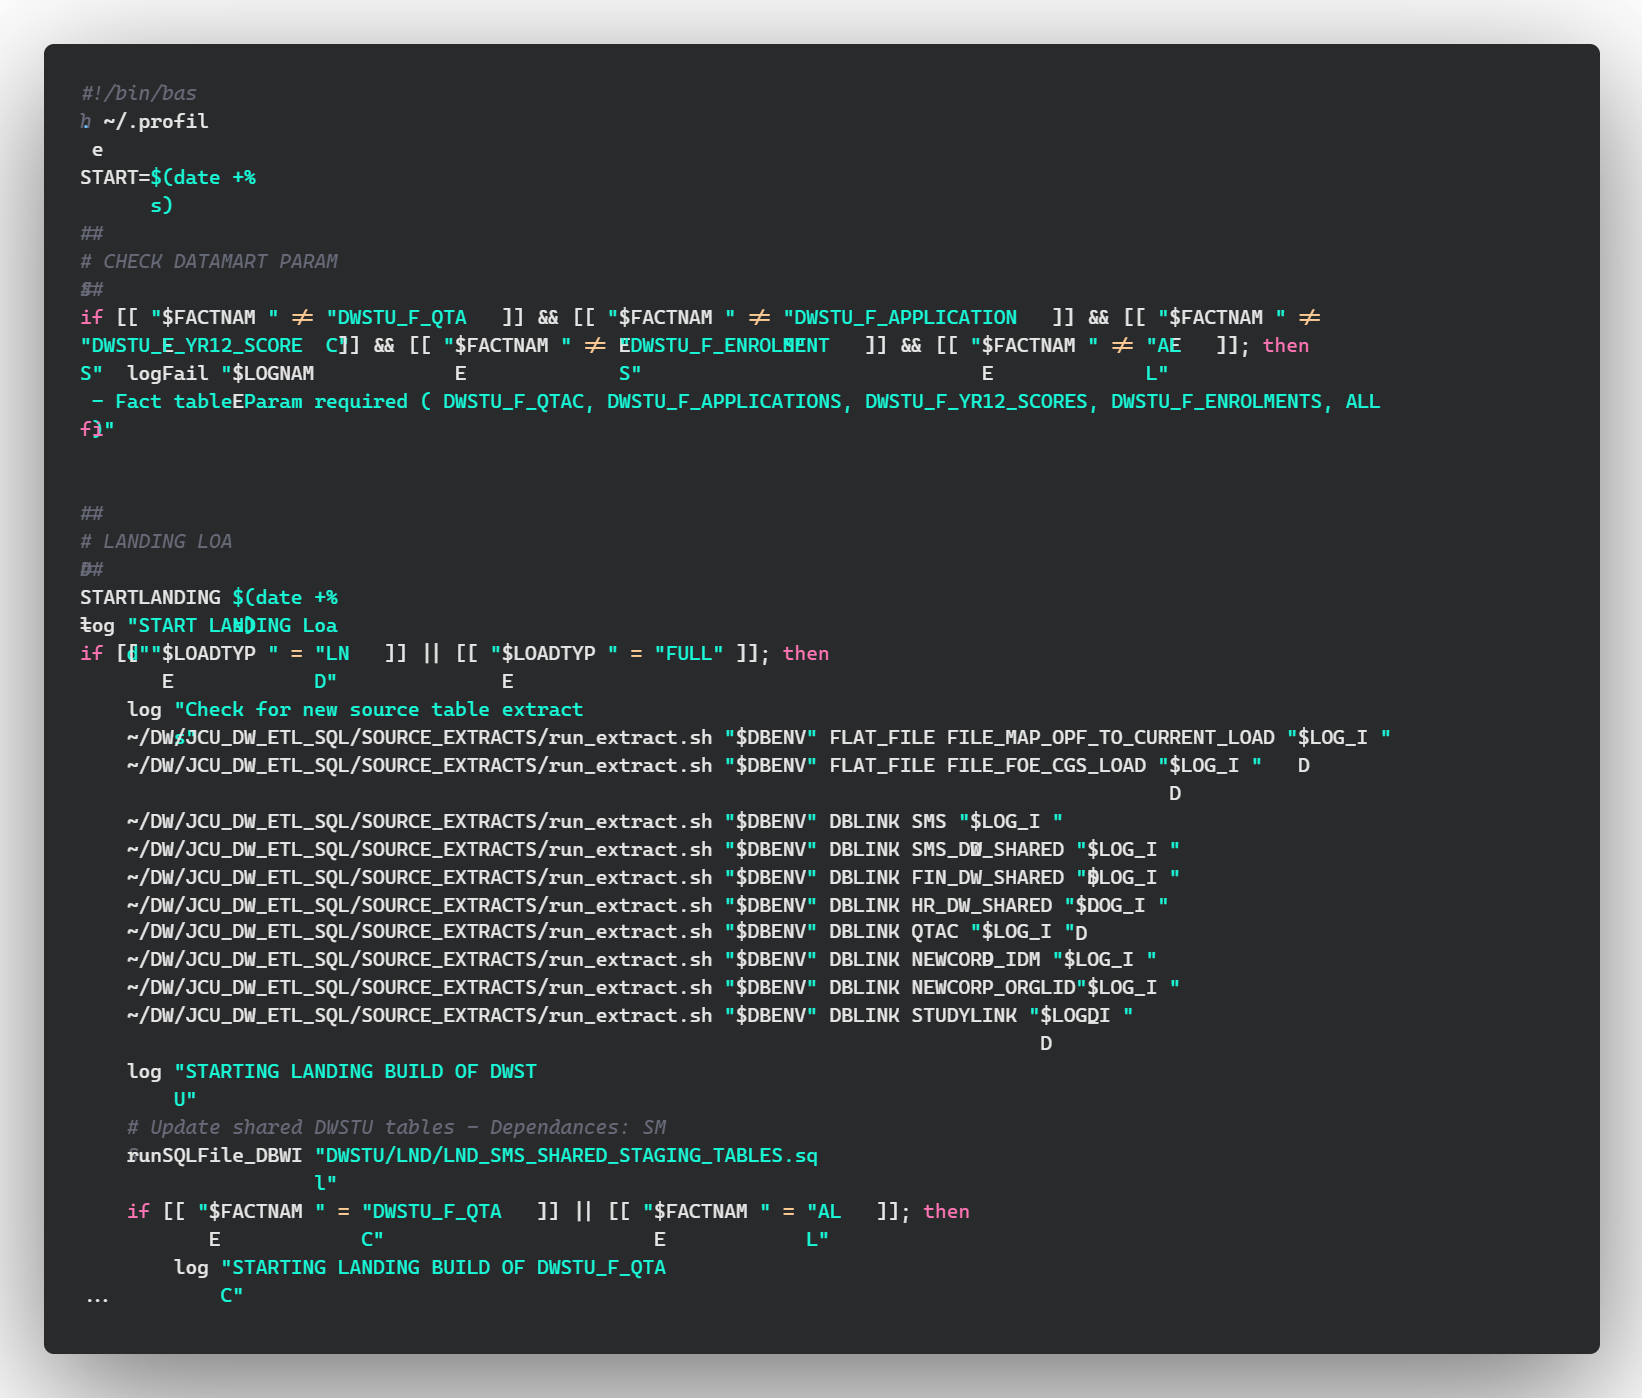The height and width of the screenshot is (1398, 1642).
Task: Click the "START LANDING Loa" log string
Action: tap(232, 625)
